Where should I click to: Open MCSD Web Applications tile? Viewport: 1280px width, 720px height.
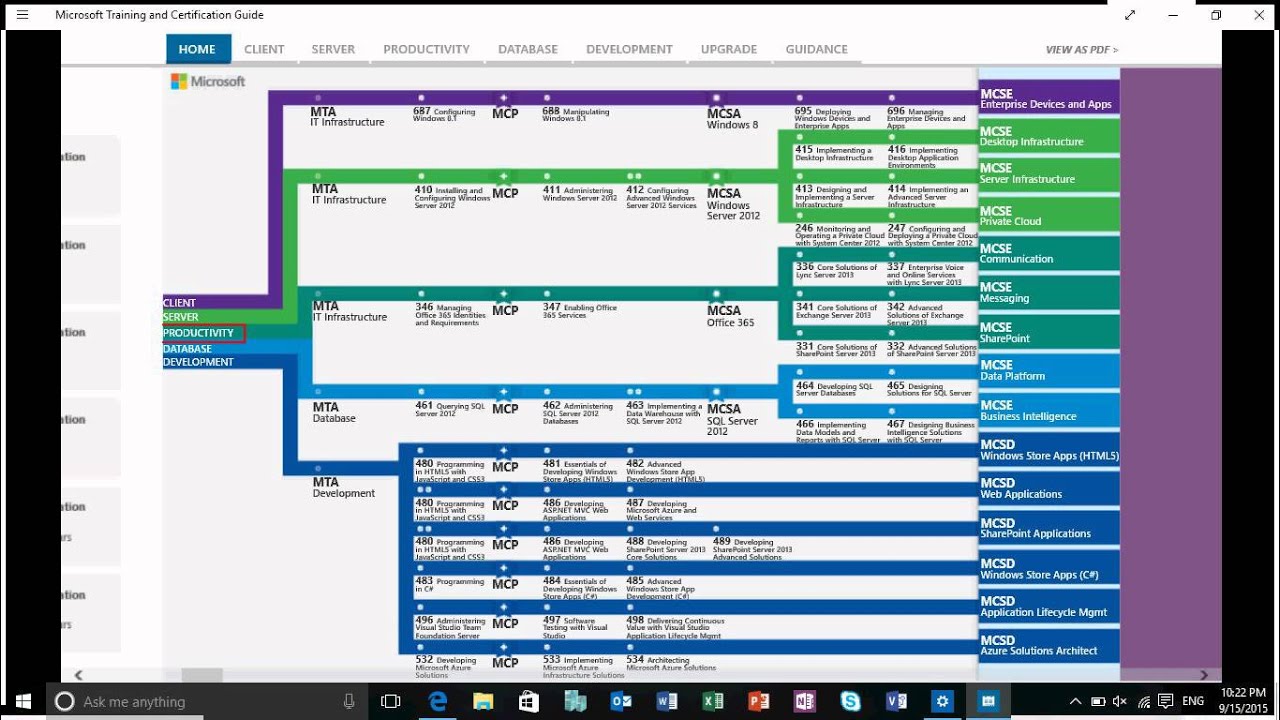(x=1049, y=488)
